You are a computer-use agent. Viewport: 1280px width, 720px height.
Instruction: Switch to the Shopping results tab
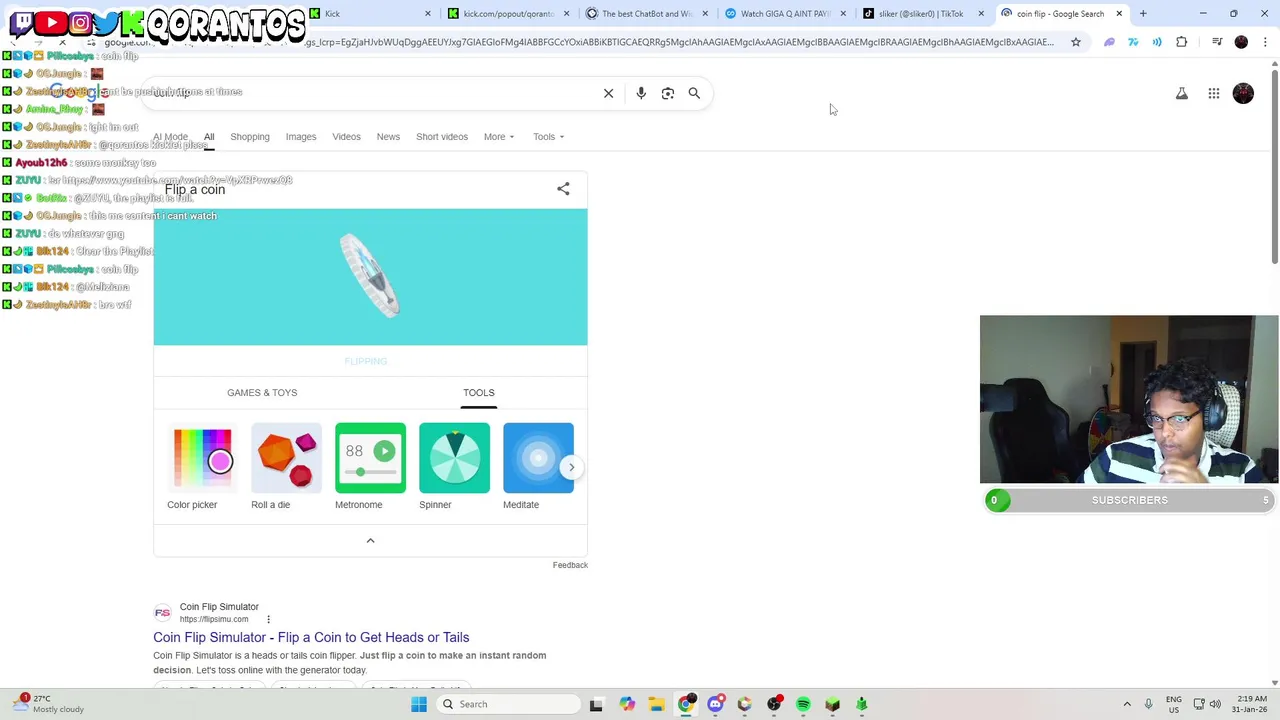click(x=250, y=136)
